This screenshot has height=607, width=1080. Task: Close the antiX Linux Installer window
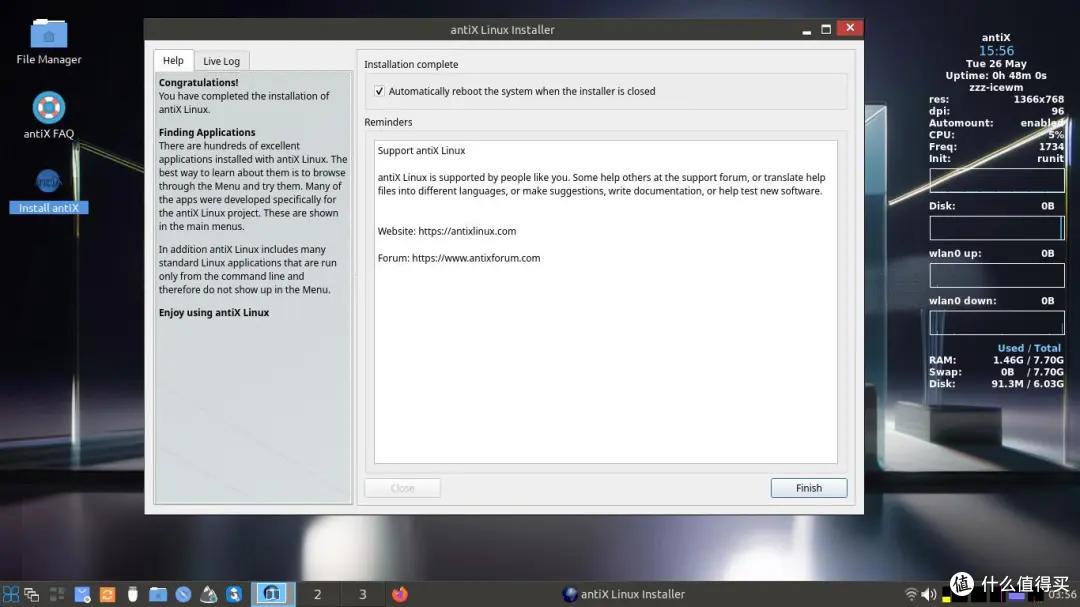point(850,28)
